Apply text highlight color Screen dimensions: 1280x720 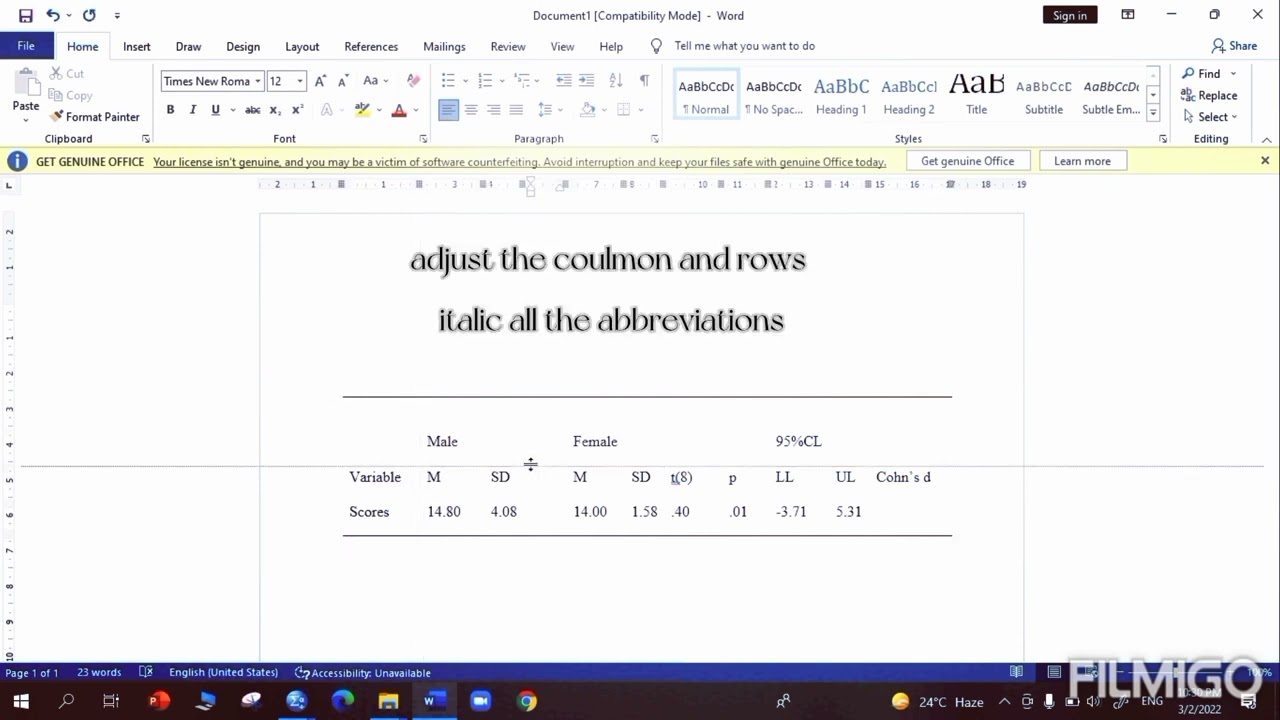click(x=362, y=109)
